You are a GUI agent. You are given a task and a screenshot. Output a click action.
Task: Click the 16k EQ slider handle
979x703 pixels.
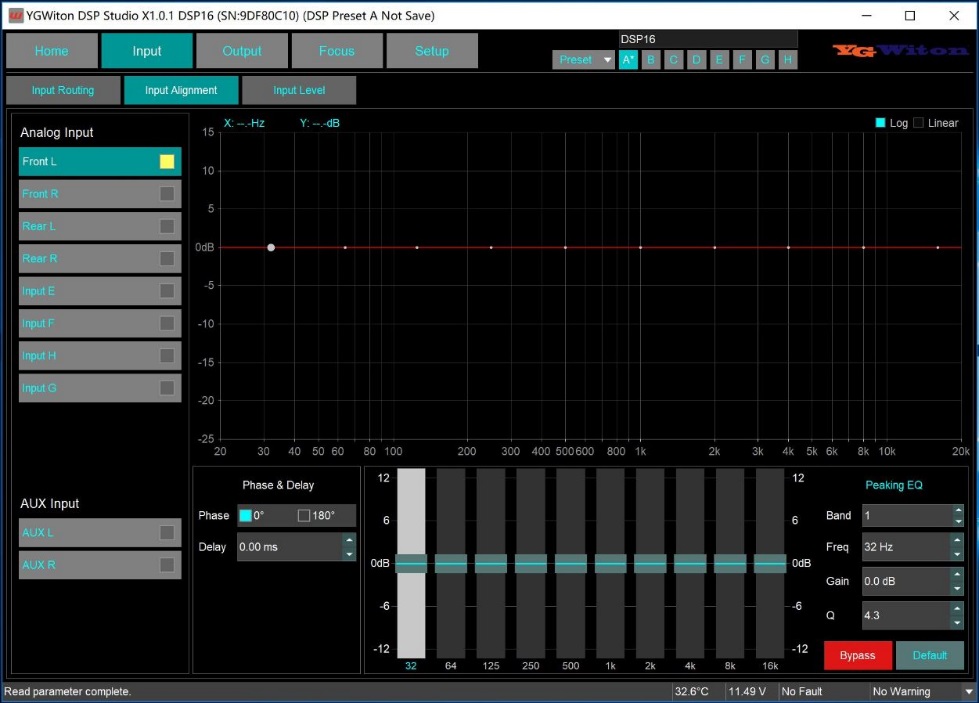click(770, 564)
